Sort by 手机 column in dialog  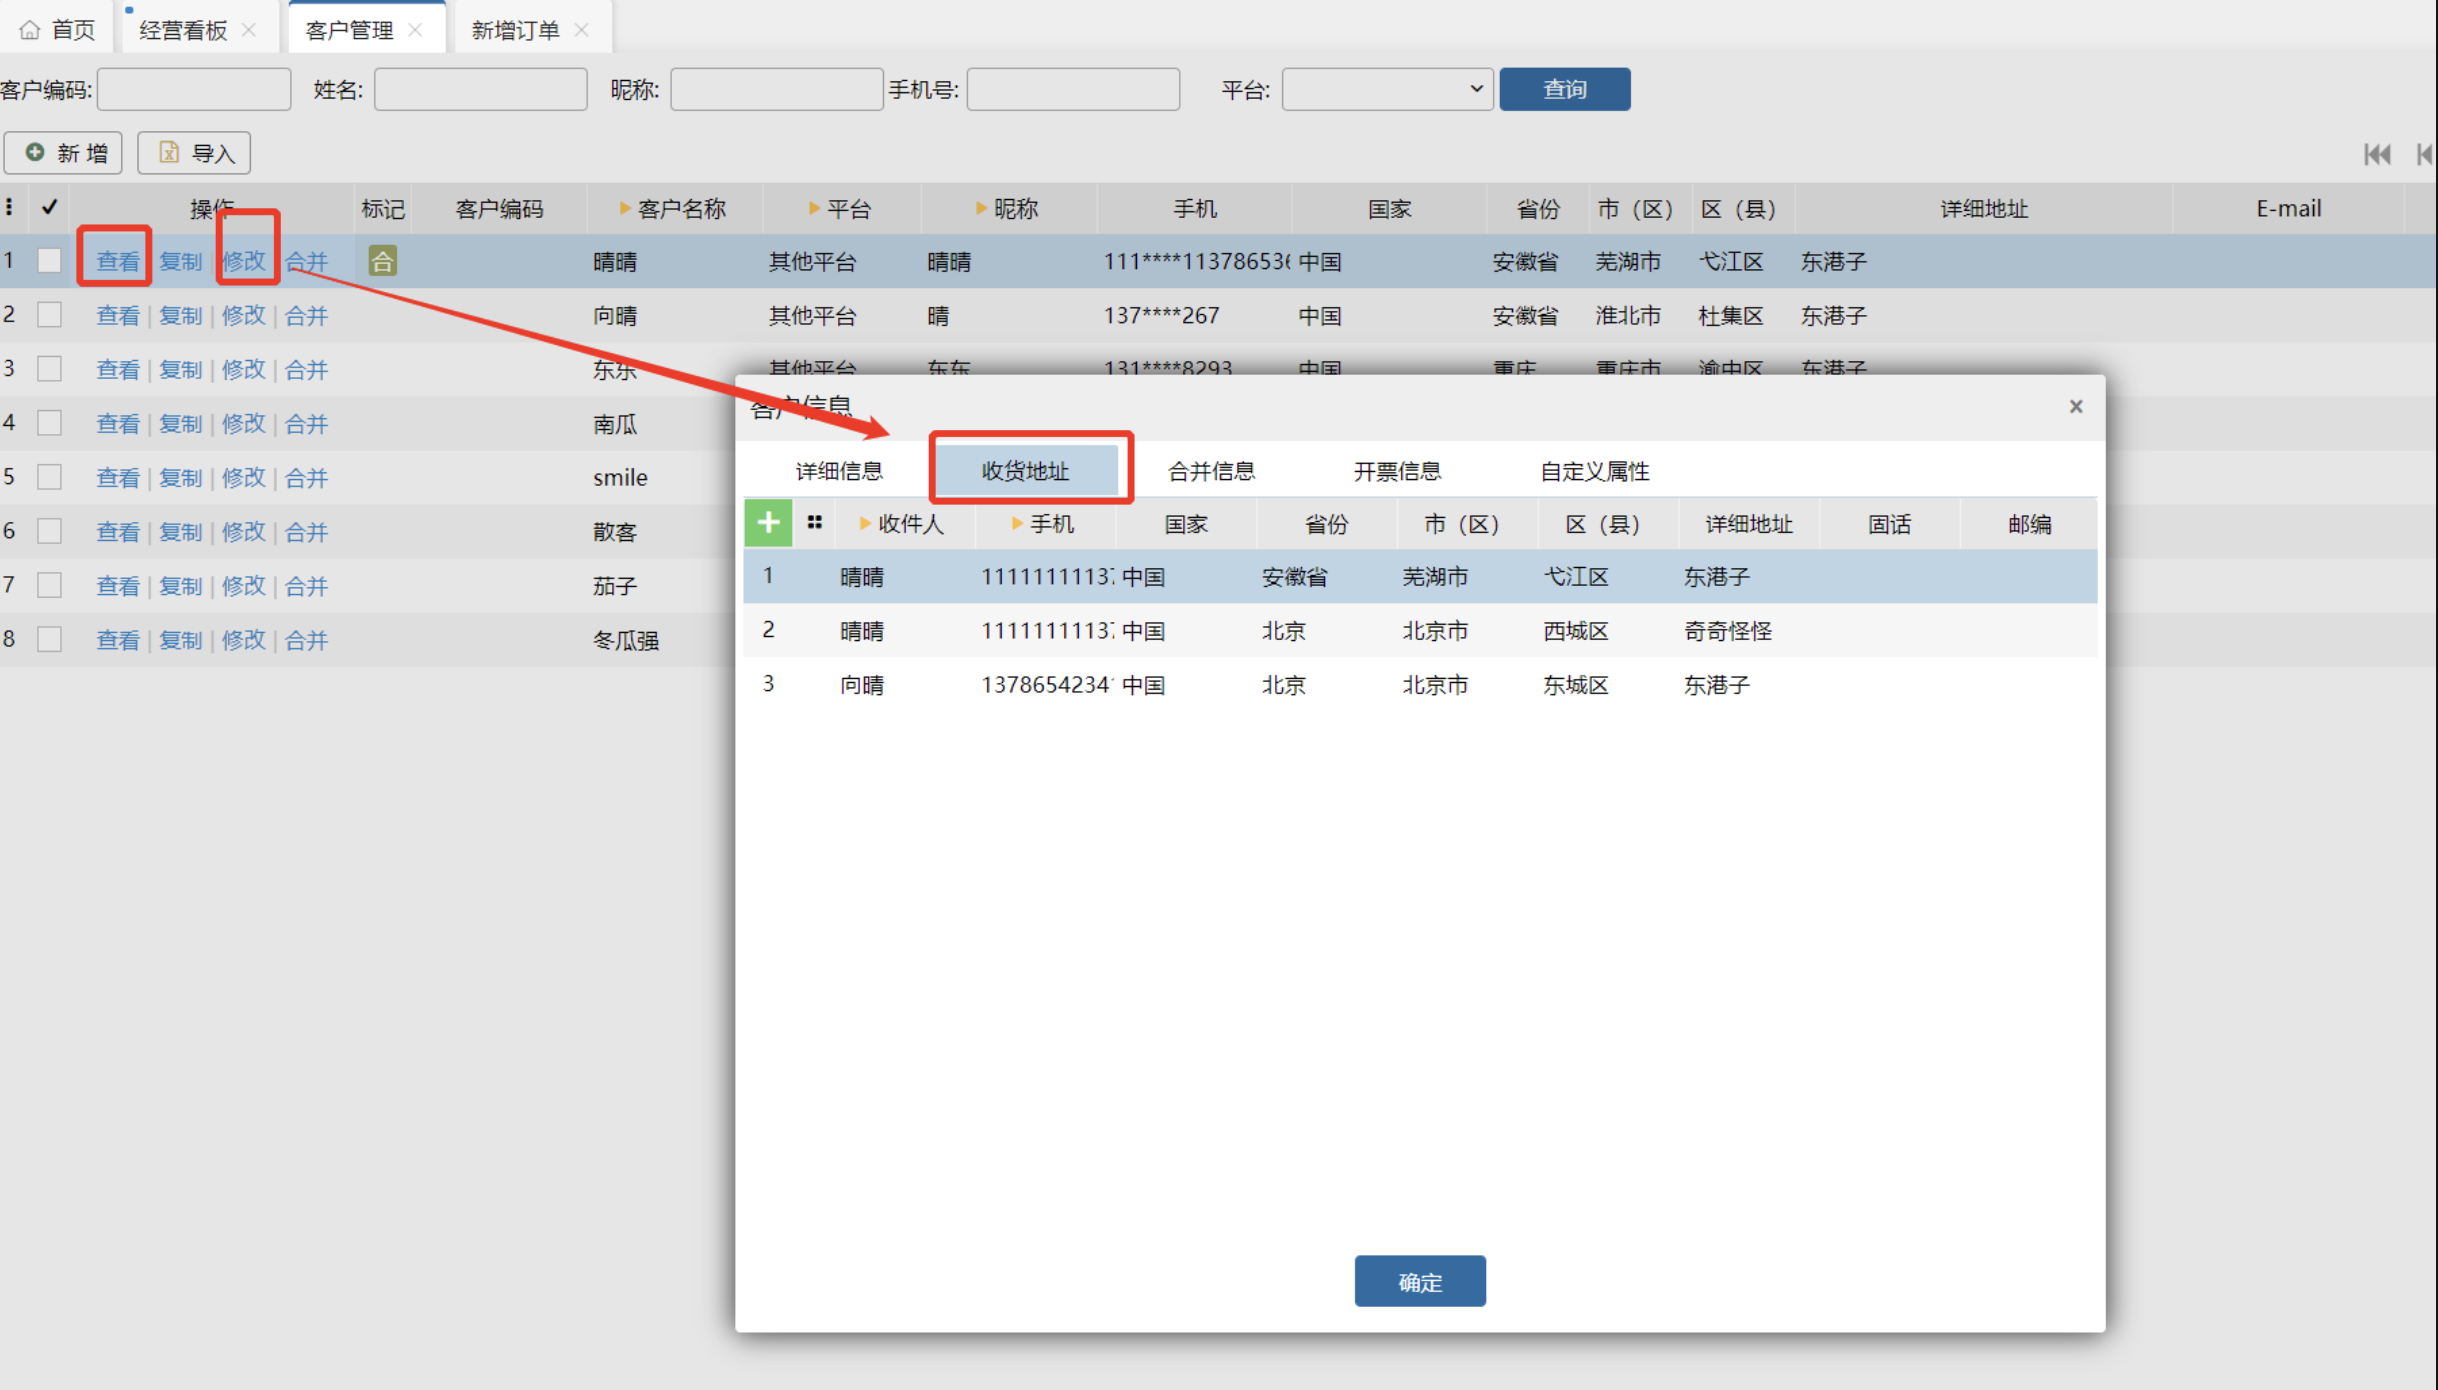pos(1044,524)
